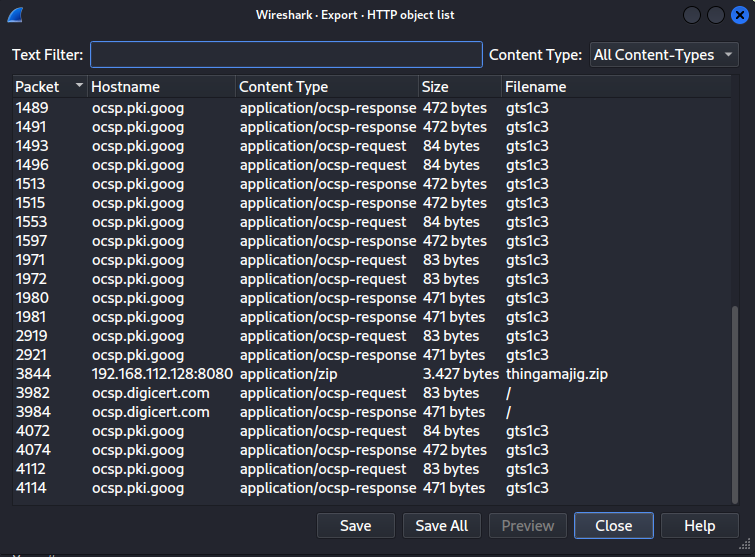This screenshot has height=557, width=755.
Task: Click the "/" filename of packet 3982
Action: click(x=508, y=393)
